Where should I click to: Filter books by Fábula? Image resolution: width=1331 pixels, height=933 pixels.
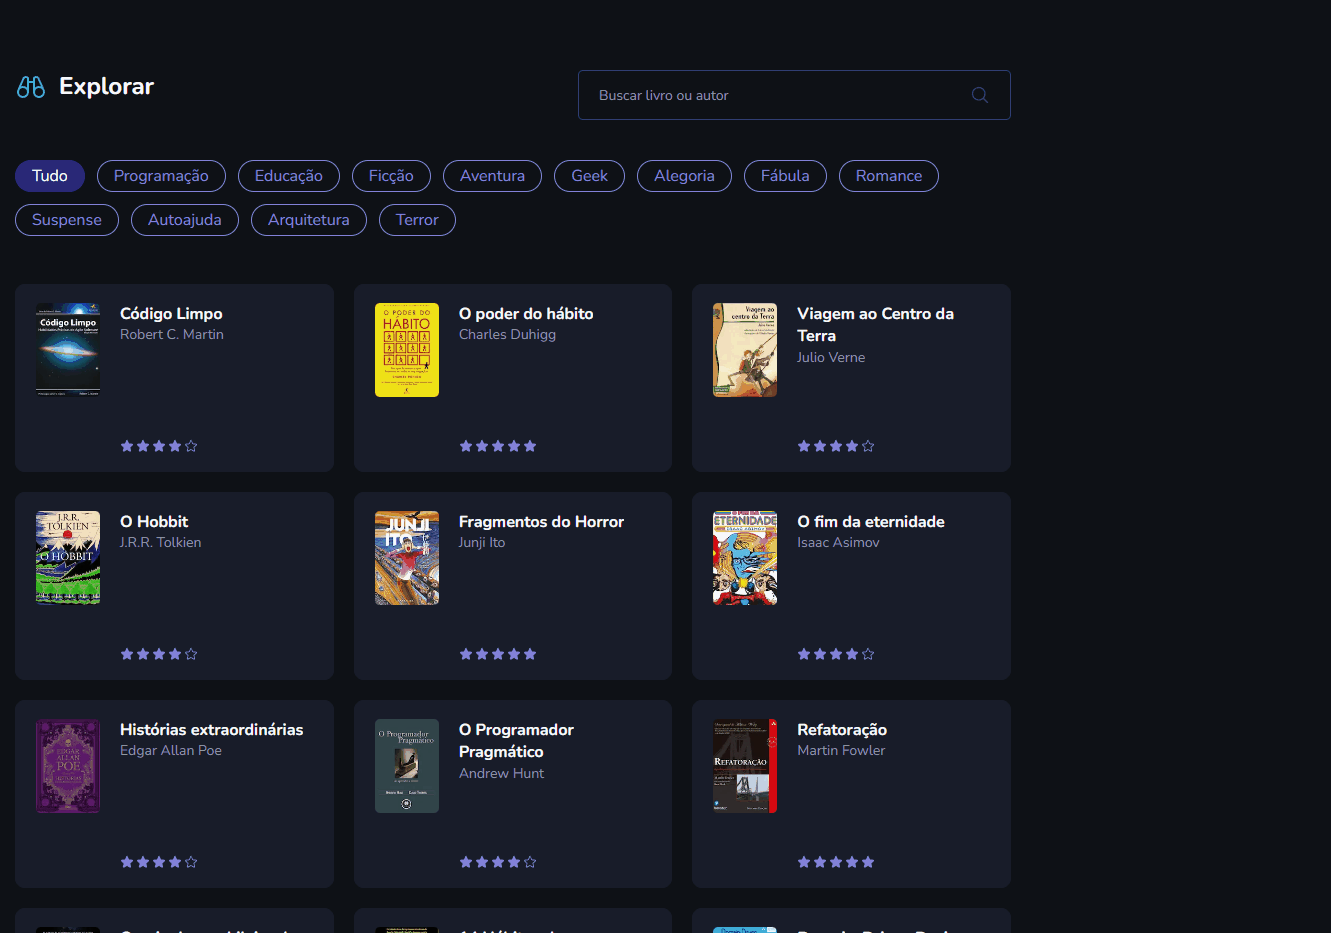pyautogui.click(x=785, y=176)
